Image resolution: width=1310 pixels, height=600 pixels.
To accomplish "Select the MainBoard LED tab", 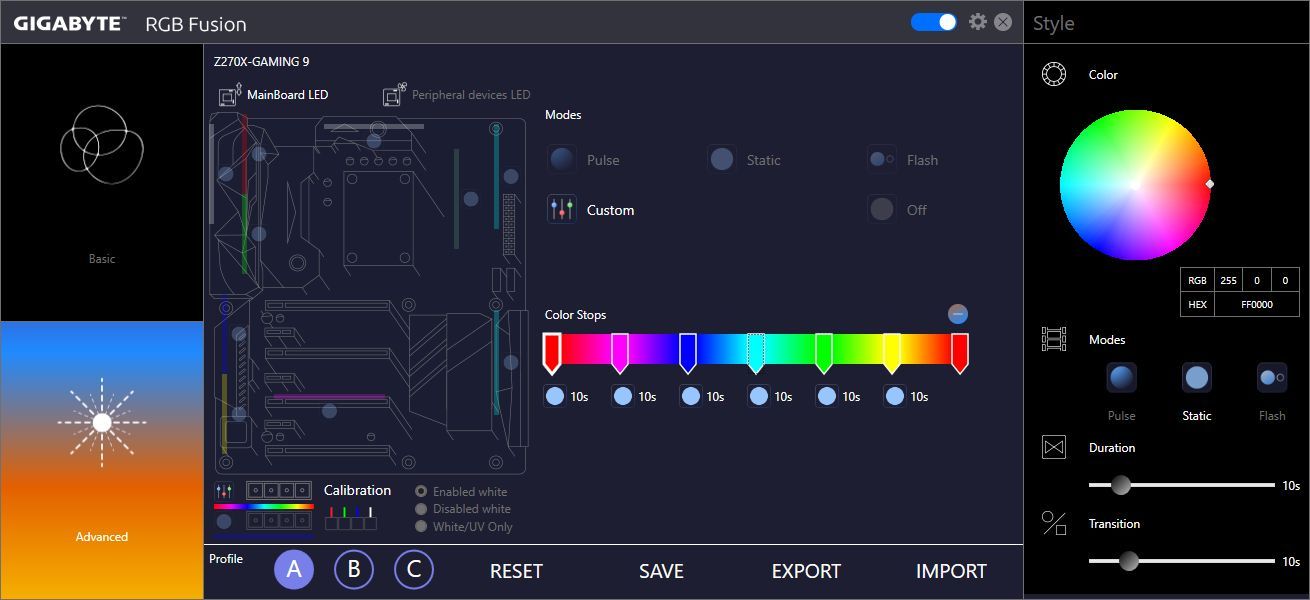I will (274, 95).
